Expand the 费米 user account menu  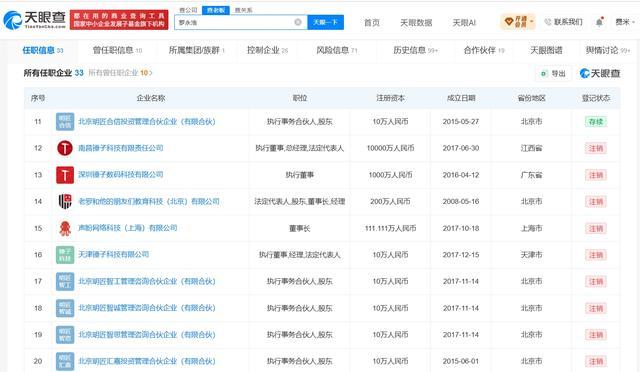[625, 22]
